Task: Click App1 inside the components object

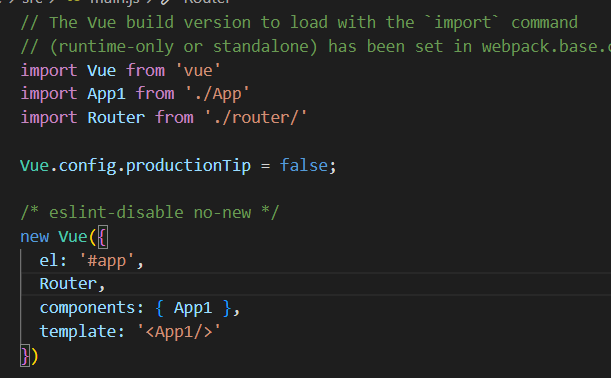Action: point(193,308)
